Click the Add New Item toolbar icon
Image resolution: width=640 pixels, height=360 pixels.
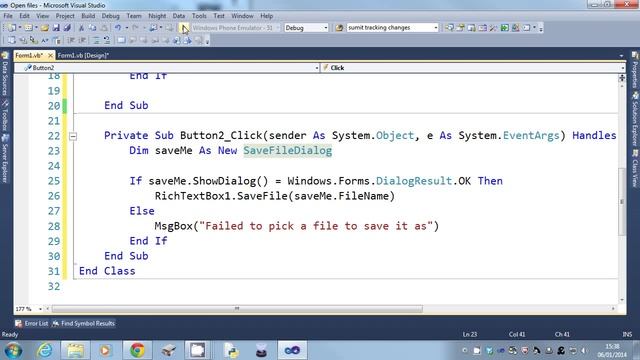pyautogui.click(x=28, y=28)
